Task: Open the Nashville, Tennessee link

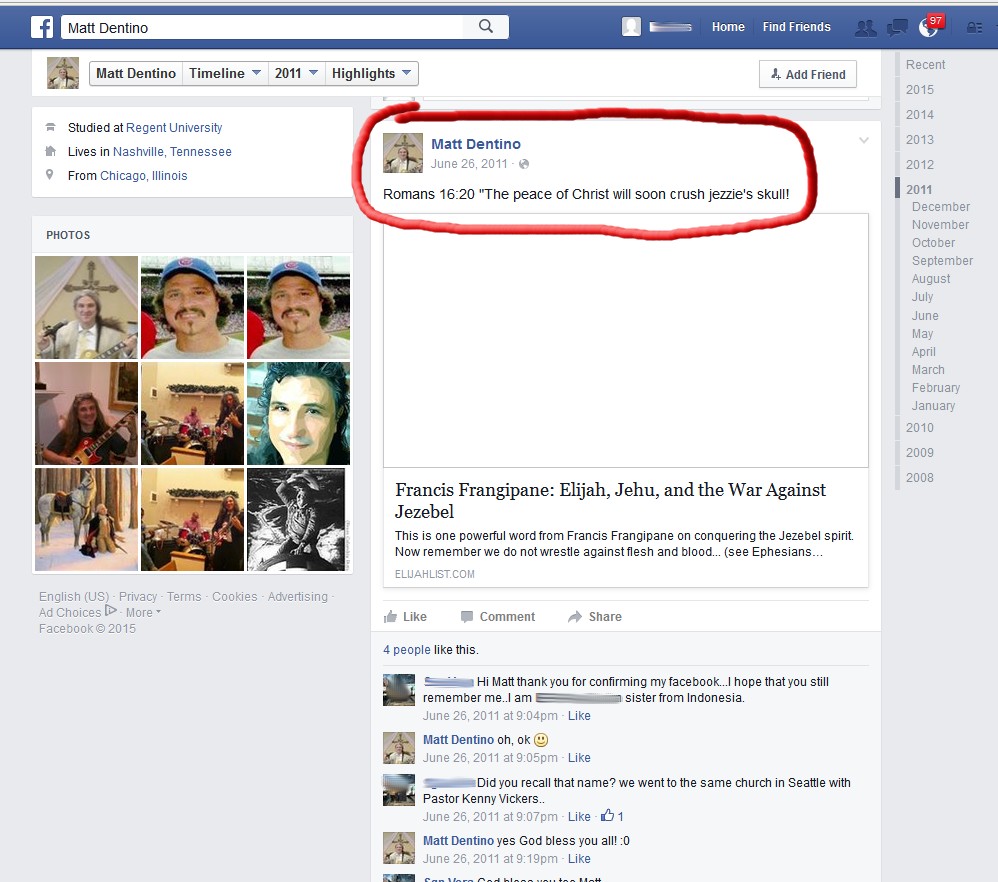Action: tap(172, 151)
